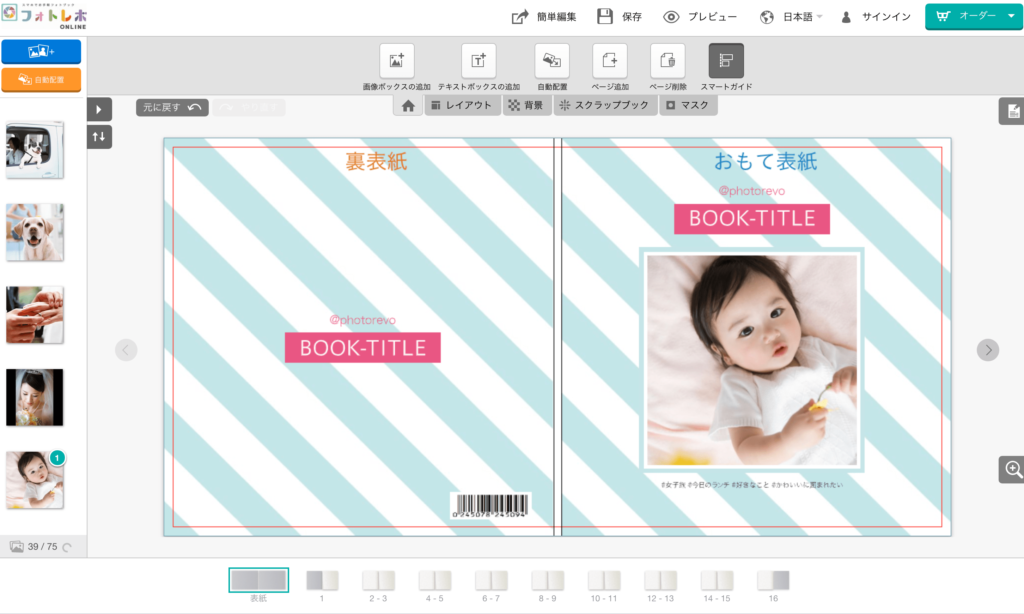The height and width of the screenshot is (614, 1024).
Task: Open the プレビュー preview
Action: [x=700, y=17]
